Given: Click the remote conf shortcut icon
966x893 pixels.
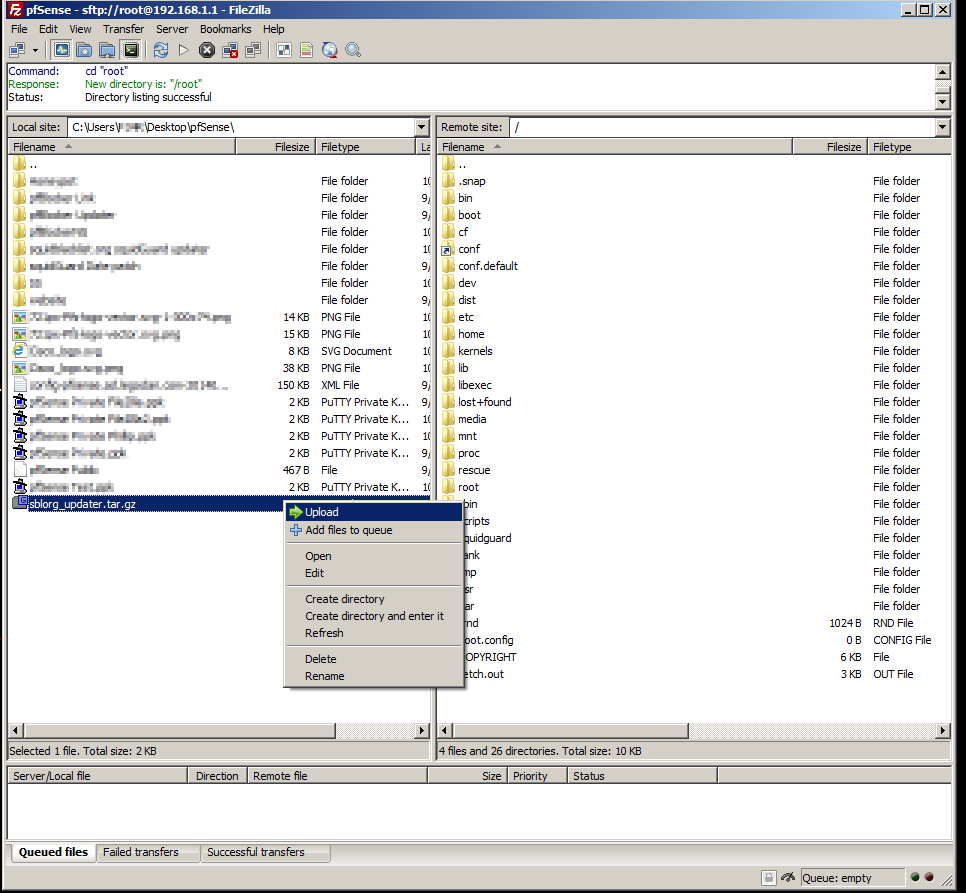Looking at the screenshot, I should tap(448, 249).
